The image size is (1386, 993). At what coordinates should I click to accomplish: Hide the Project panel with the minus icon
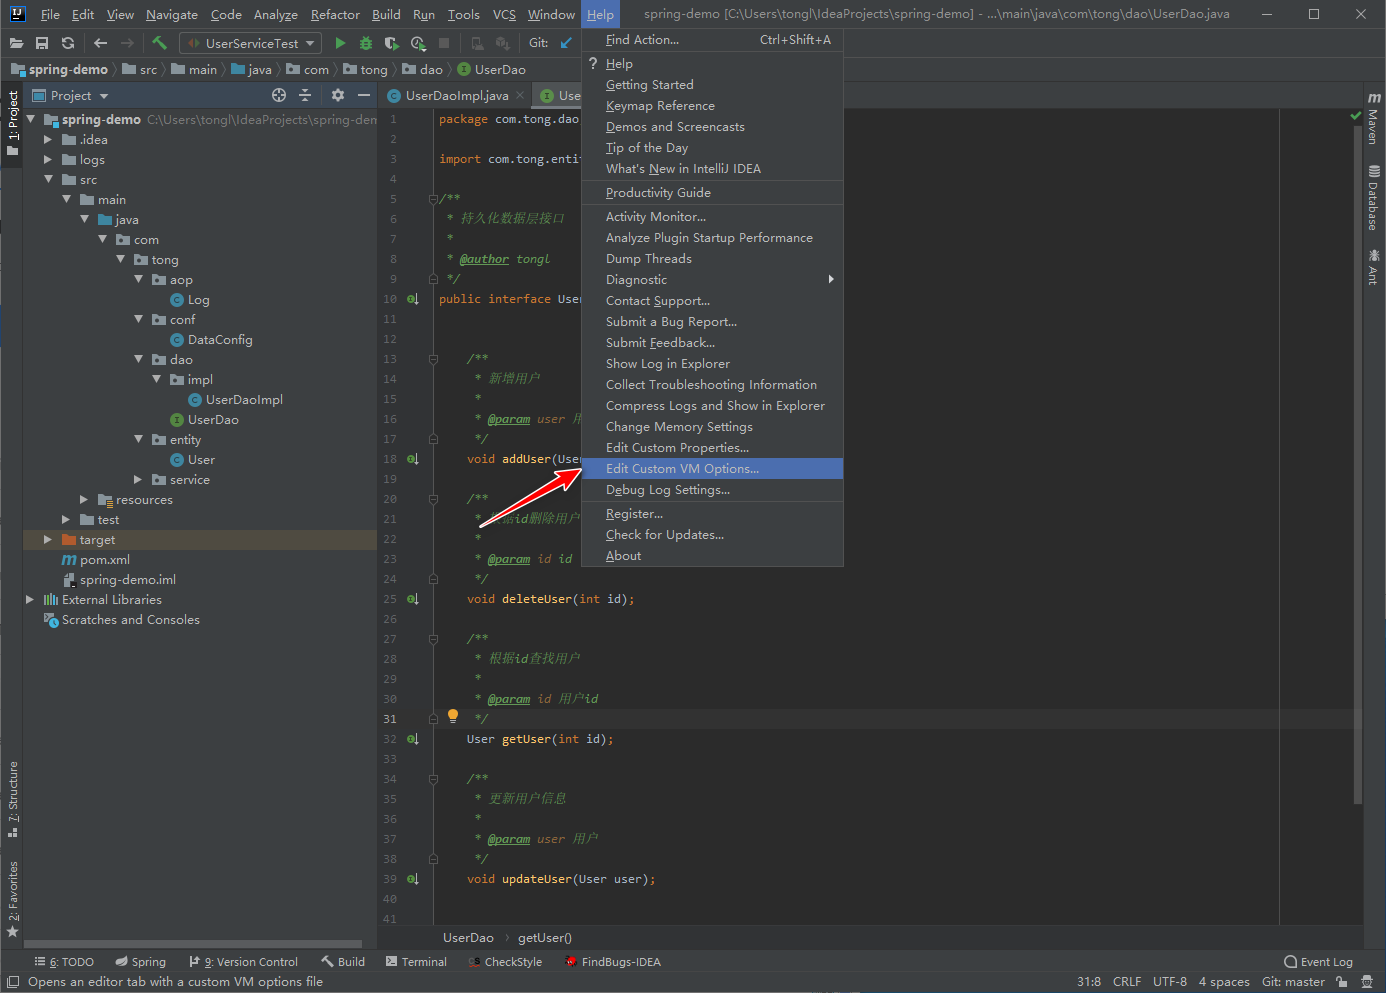[x=364, y=95]
